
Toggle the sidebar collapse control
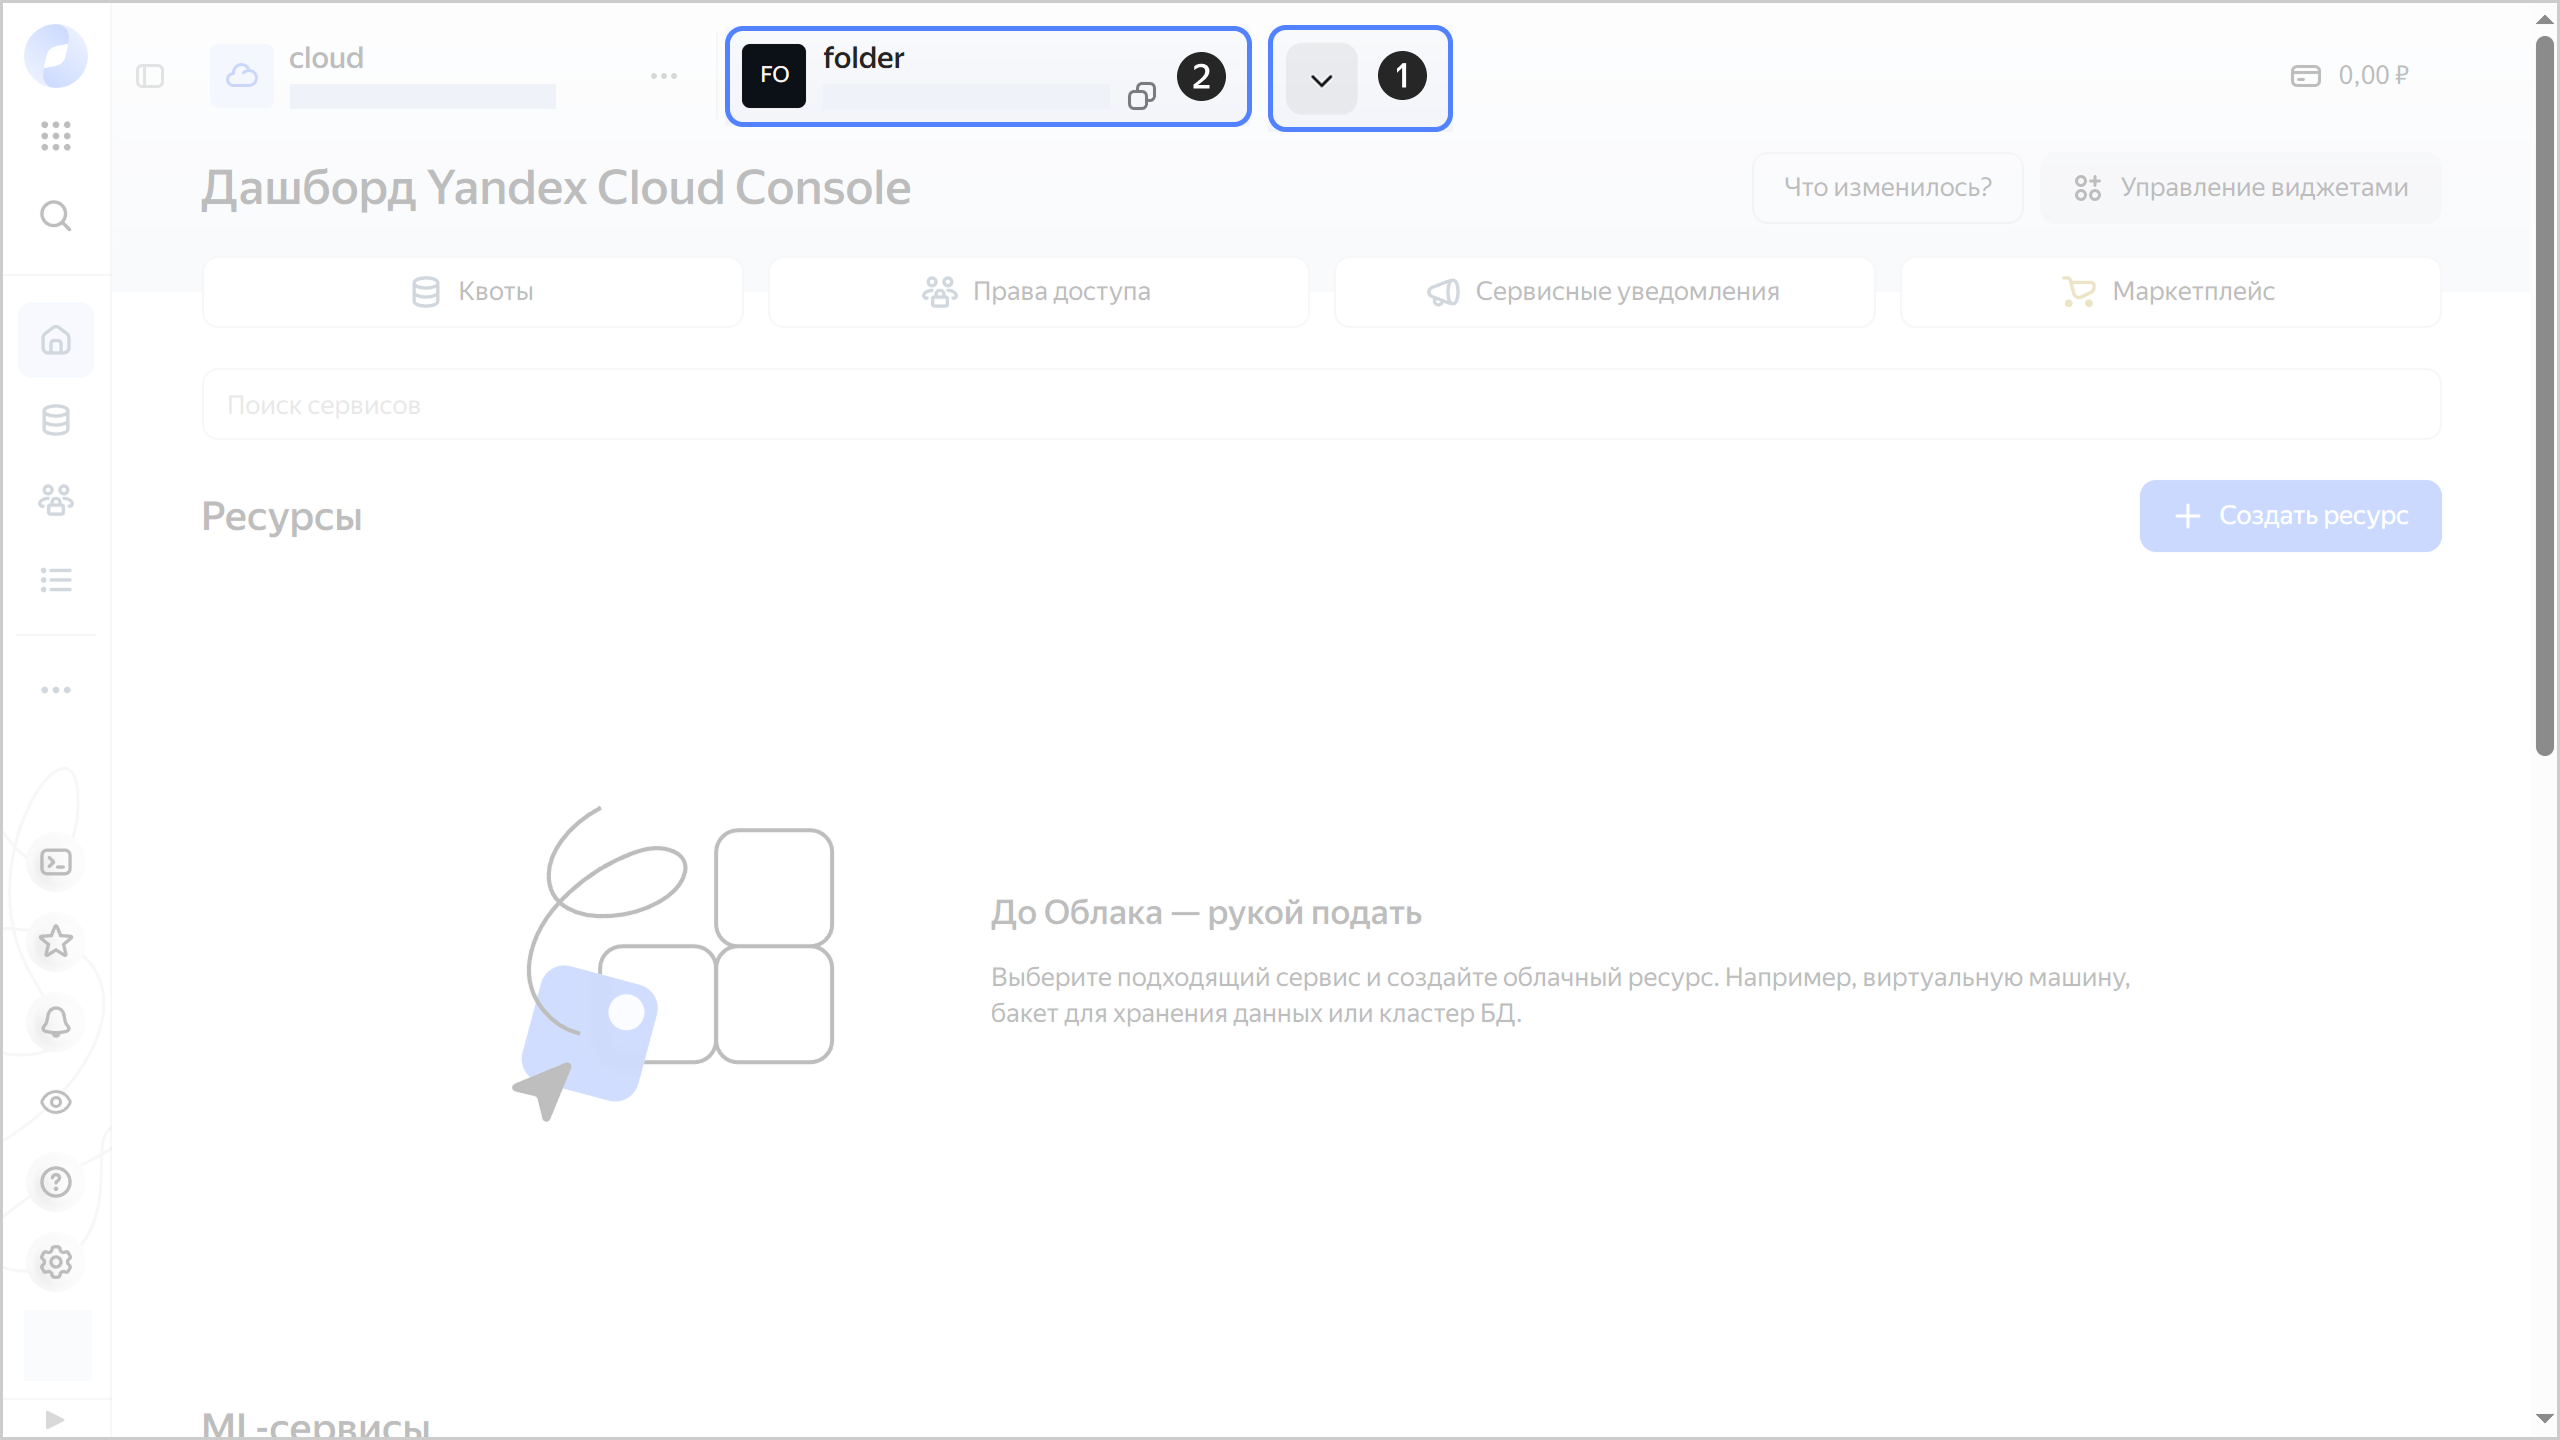pos(151,75)
